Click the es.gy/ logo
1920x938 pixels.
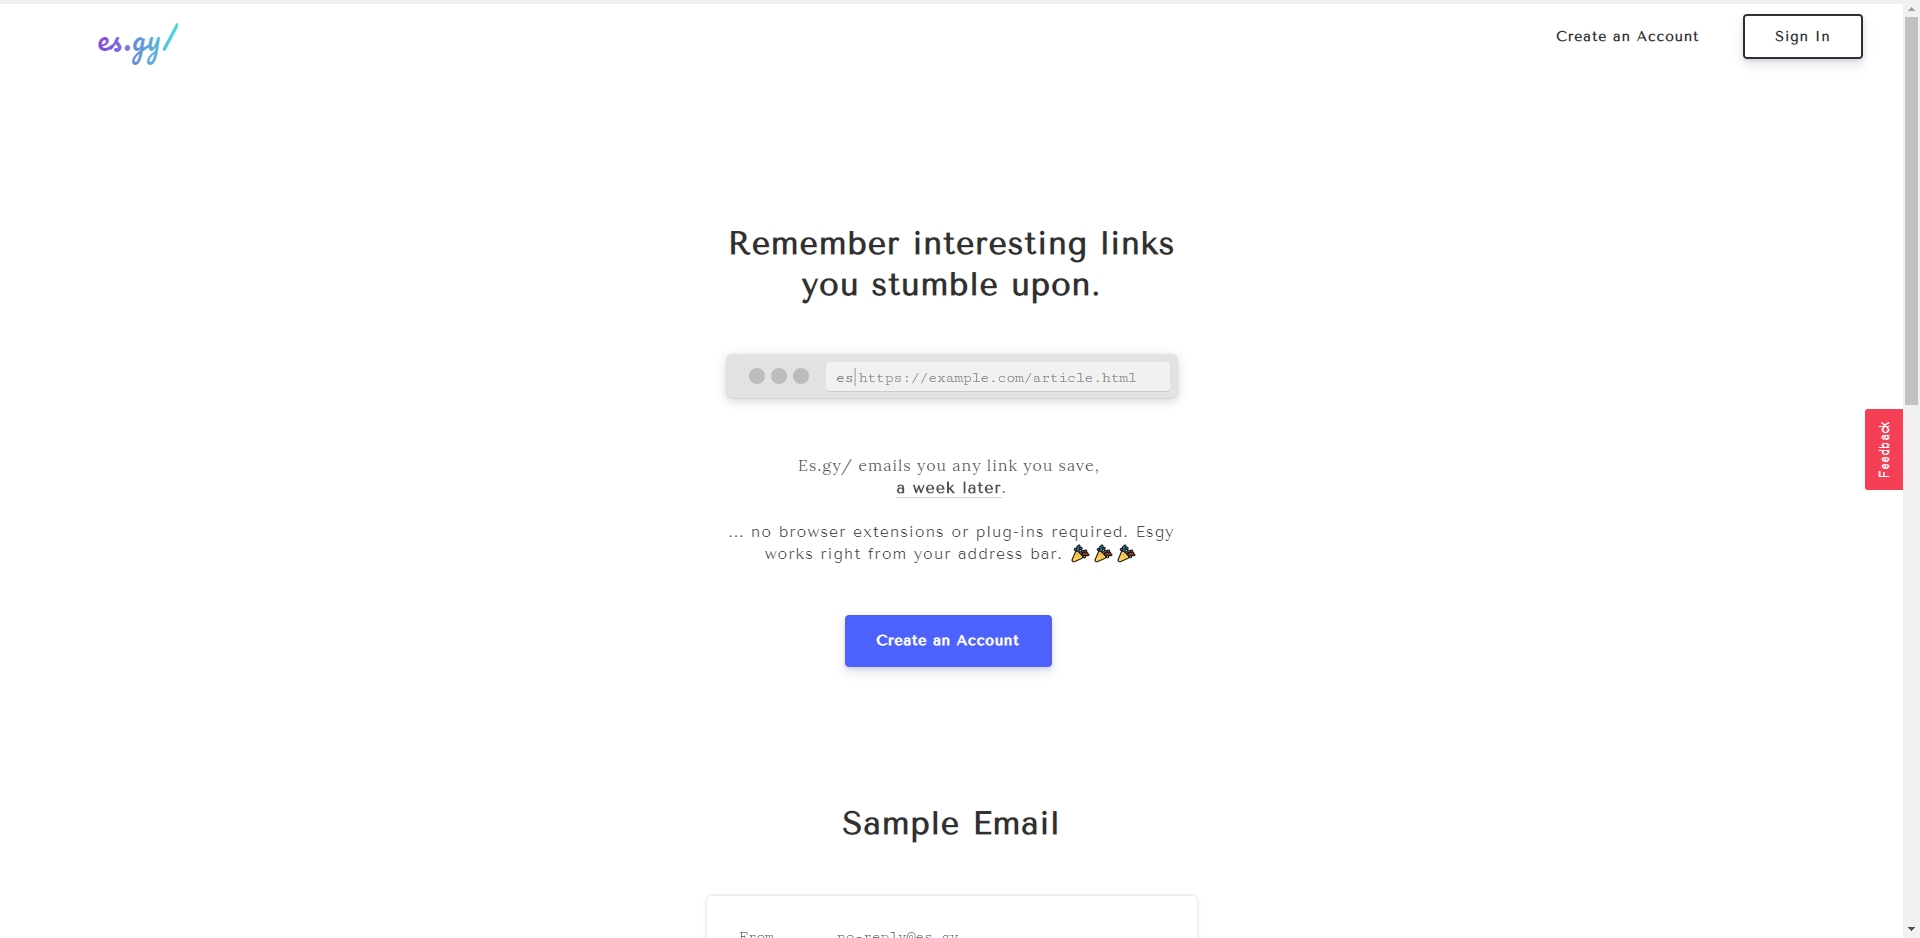pyautogui.click(x=138, y=44)
